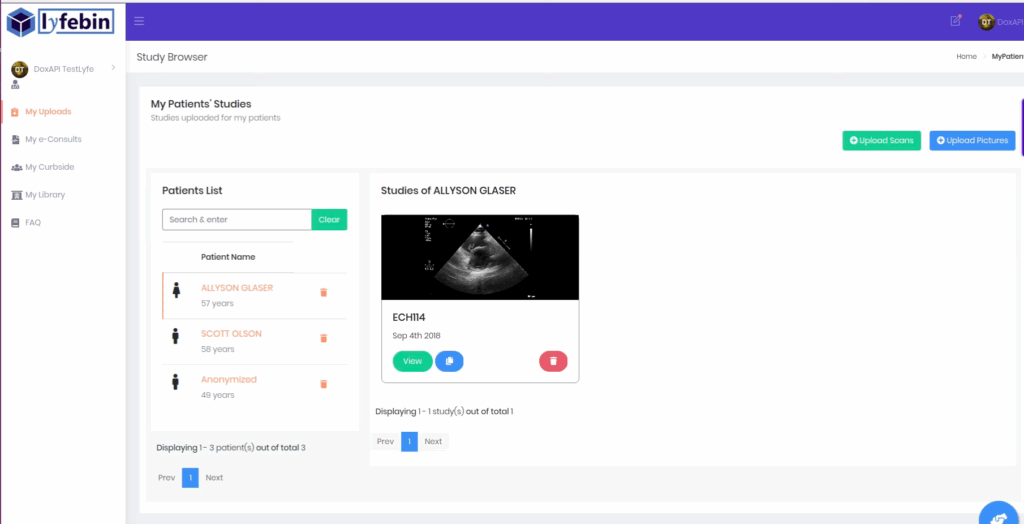Expand the DoxAPI TestLyfe profile chevron
Viewport: 1024px width, 524px height.
click(x=113, y=67)
